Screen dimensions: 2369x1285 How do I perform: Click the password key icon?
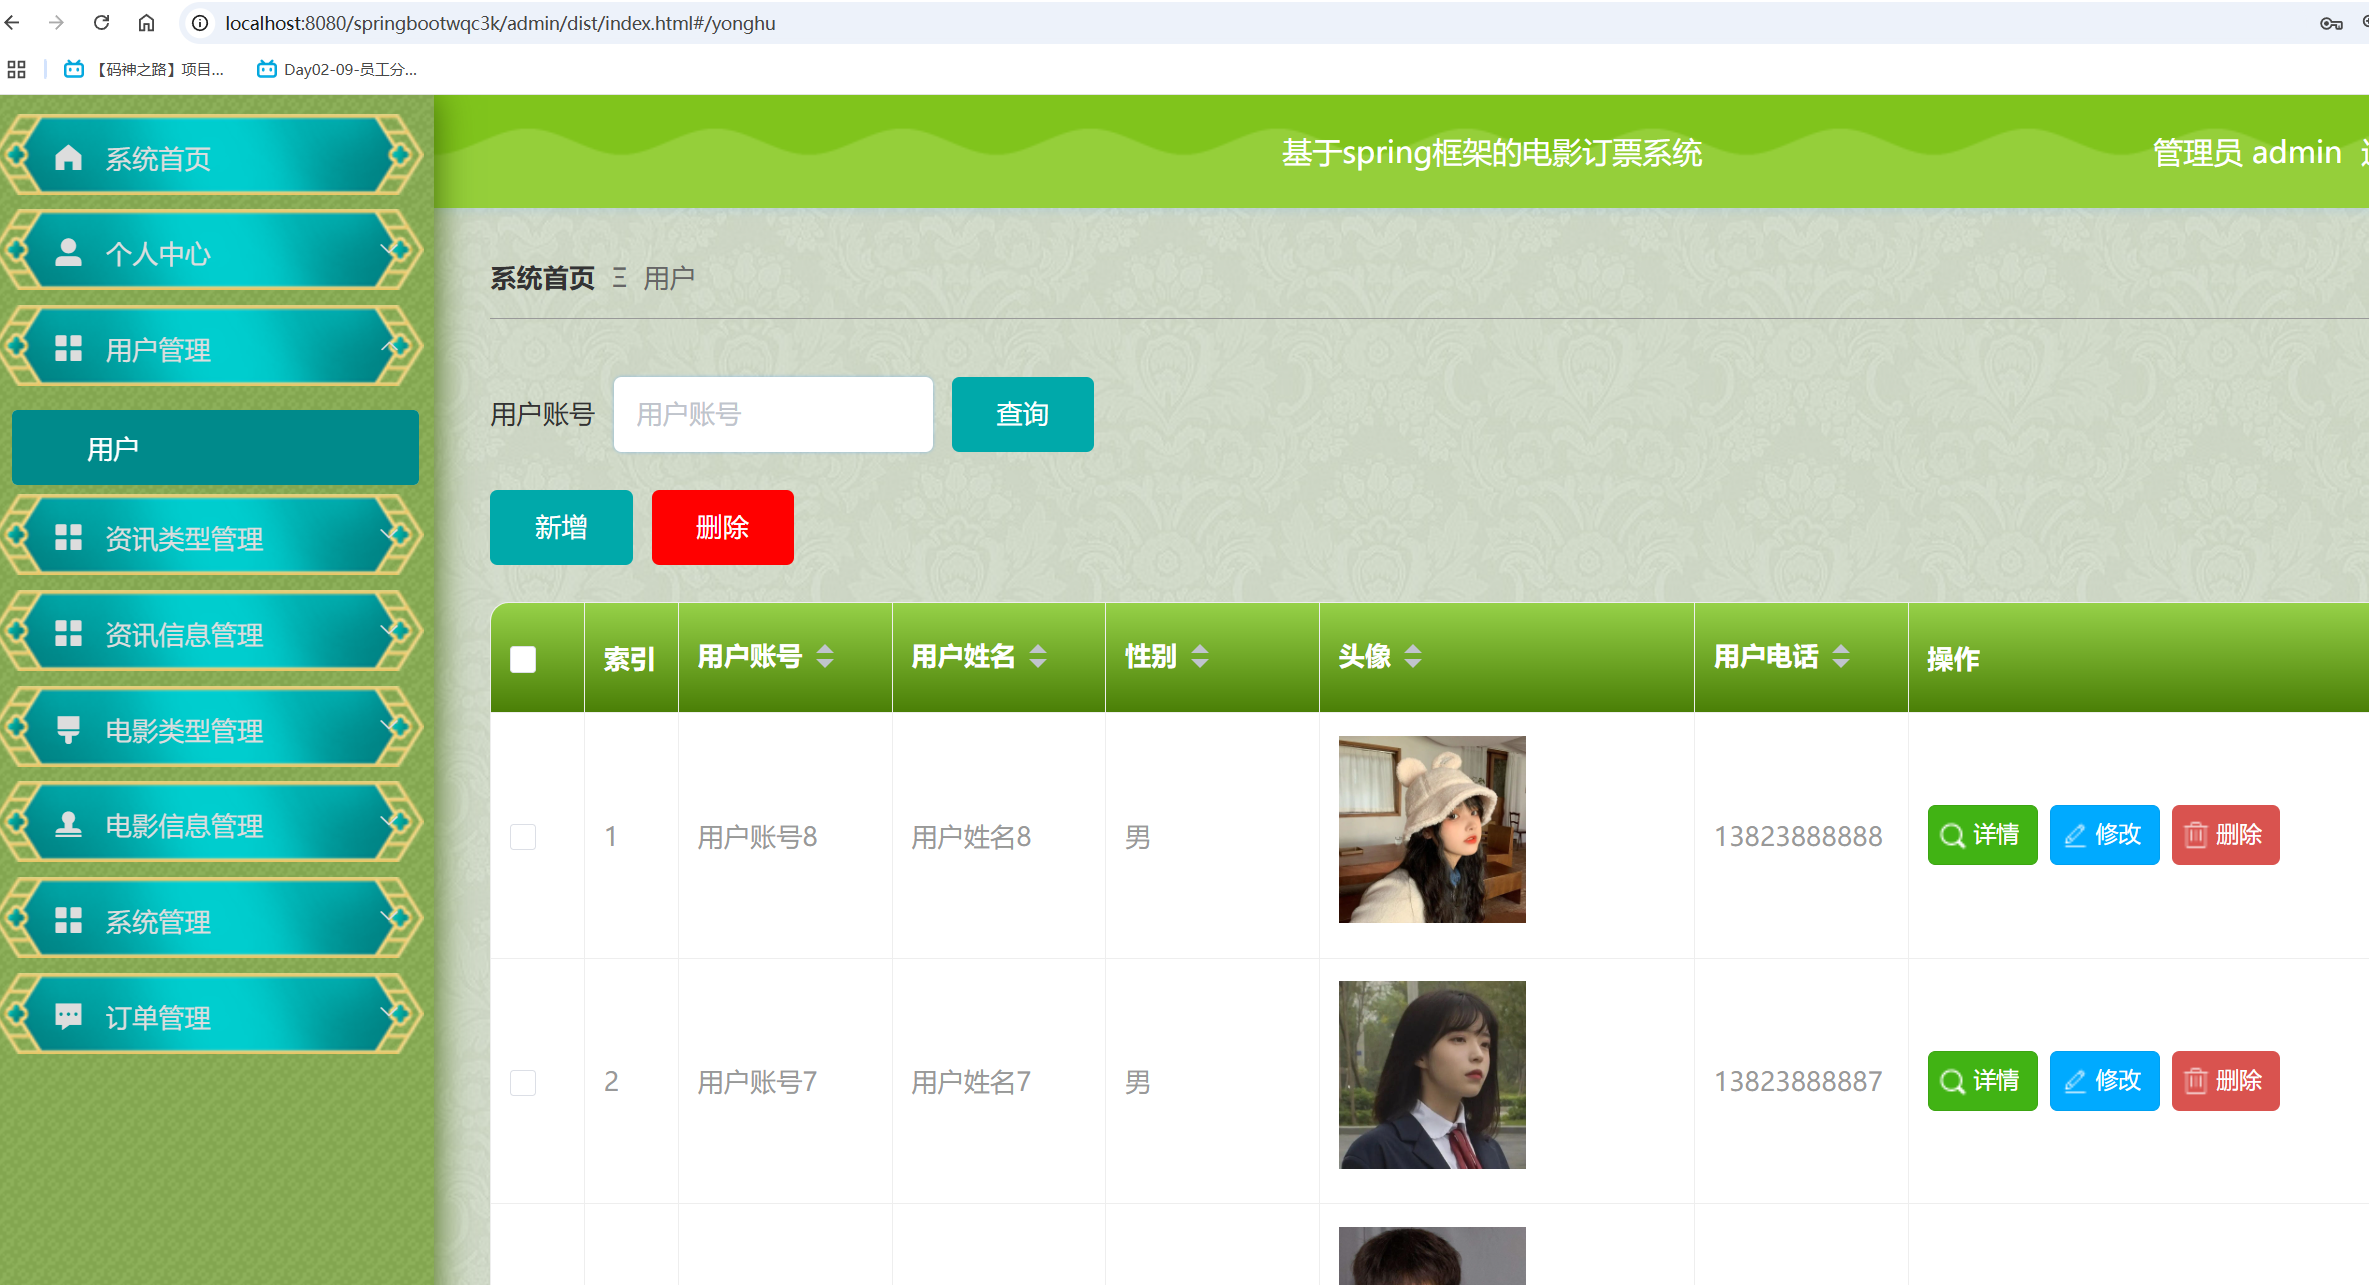[2331, 22]
